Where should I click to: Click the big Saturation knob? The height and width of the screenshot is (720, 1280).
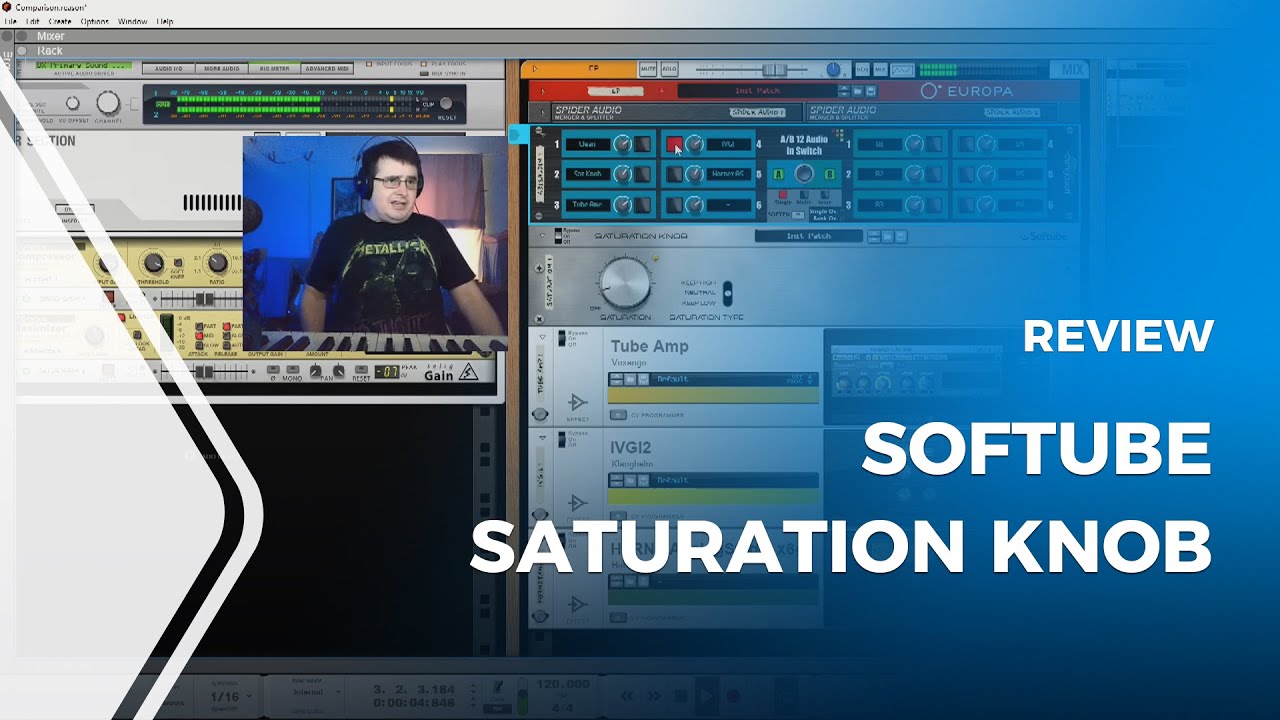point(626,283)
